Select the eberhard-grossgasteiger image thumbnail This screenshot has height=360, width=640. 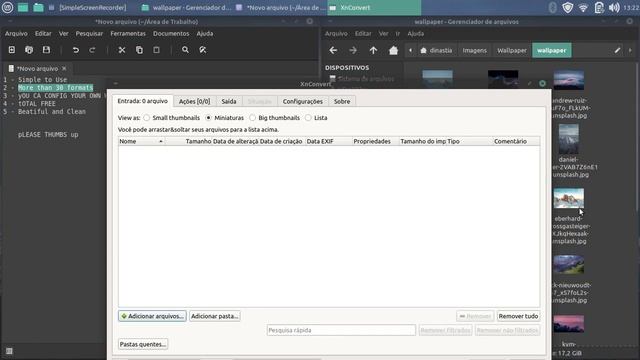pos(569,198)
